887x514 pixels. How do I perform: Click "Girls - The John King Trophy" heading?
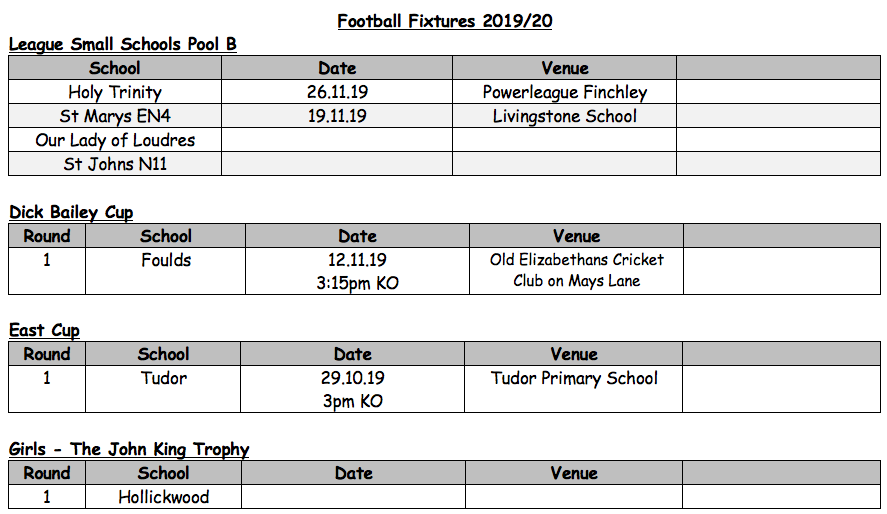point(129,449)
